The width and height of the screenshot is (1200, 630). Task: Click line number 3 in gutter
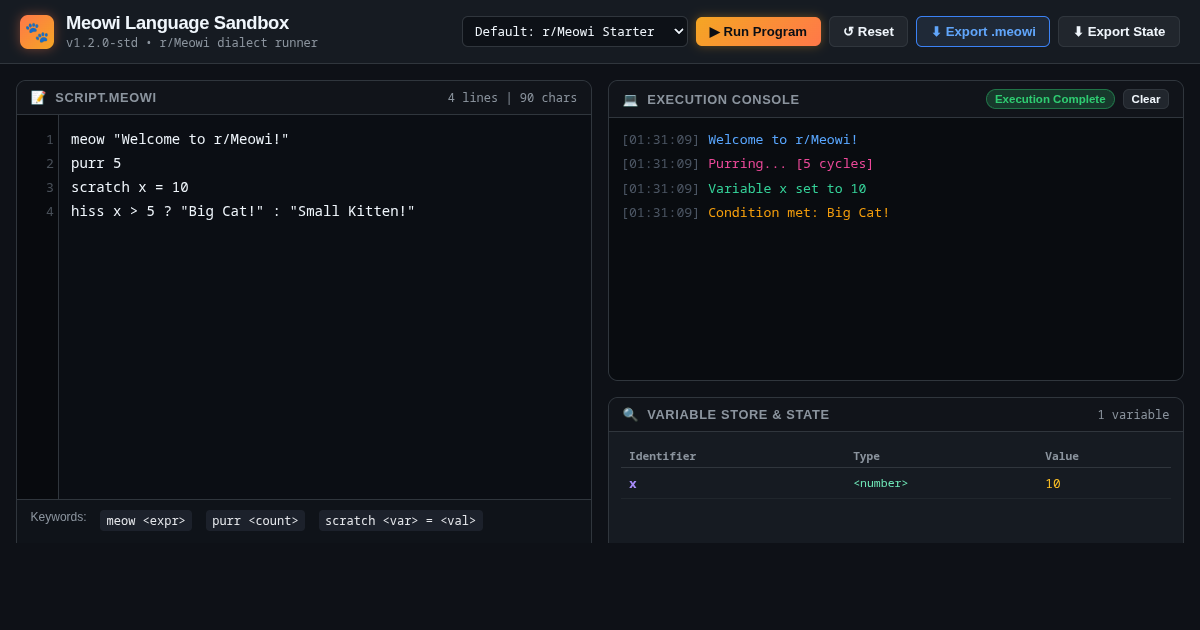click(x=49, y=187)
